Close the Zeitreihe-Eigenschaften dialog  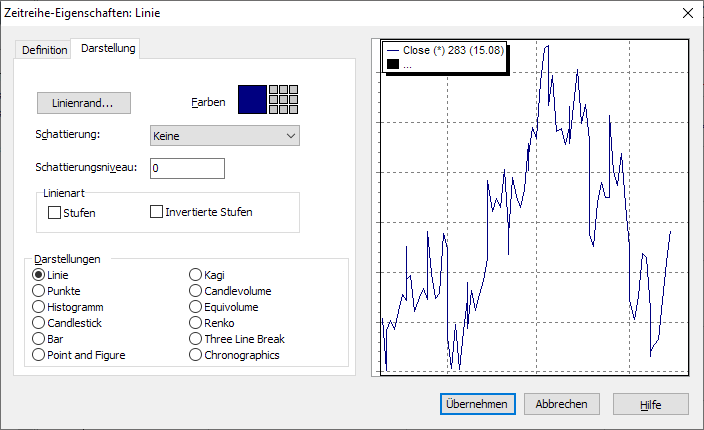pyautogui.click(x=687, y=13)
